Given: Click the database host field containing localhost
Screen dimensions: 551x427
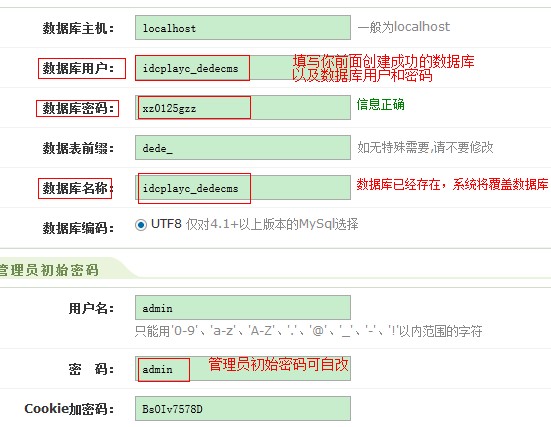Looking at the screenshot, I should tap(243, 28).
